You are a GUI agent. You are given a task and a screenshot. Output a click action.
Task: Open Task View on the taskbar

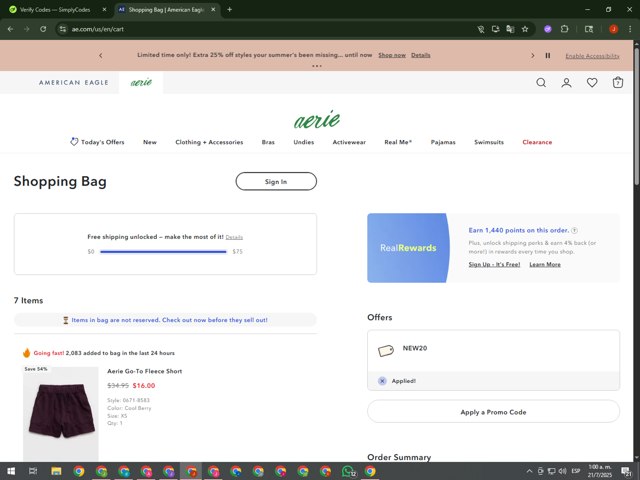pos(33,471)
